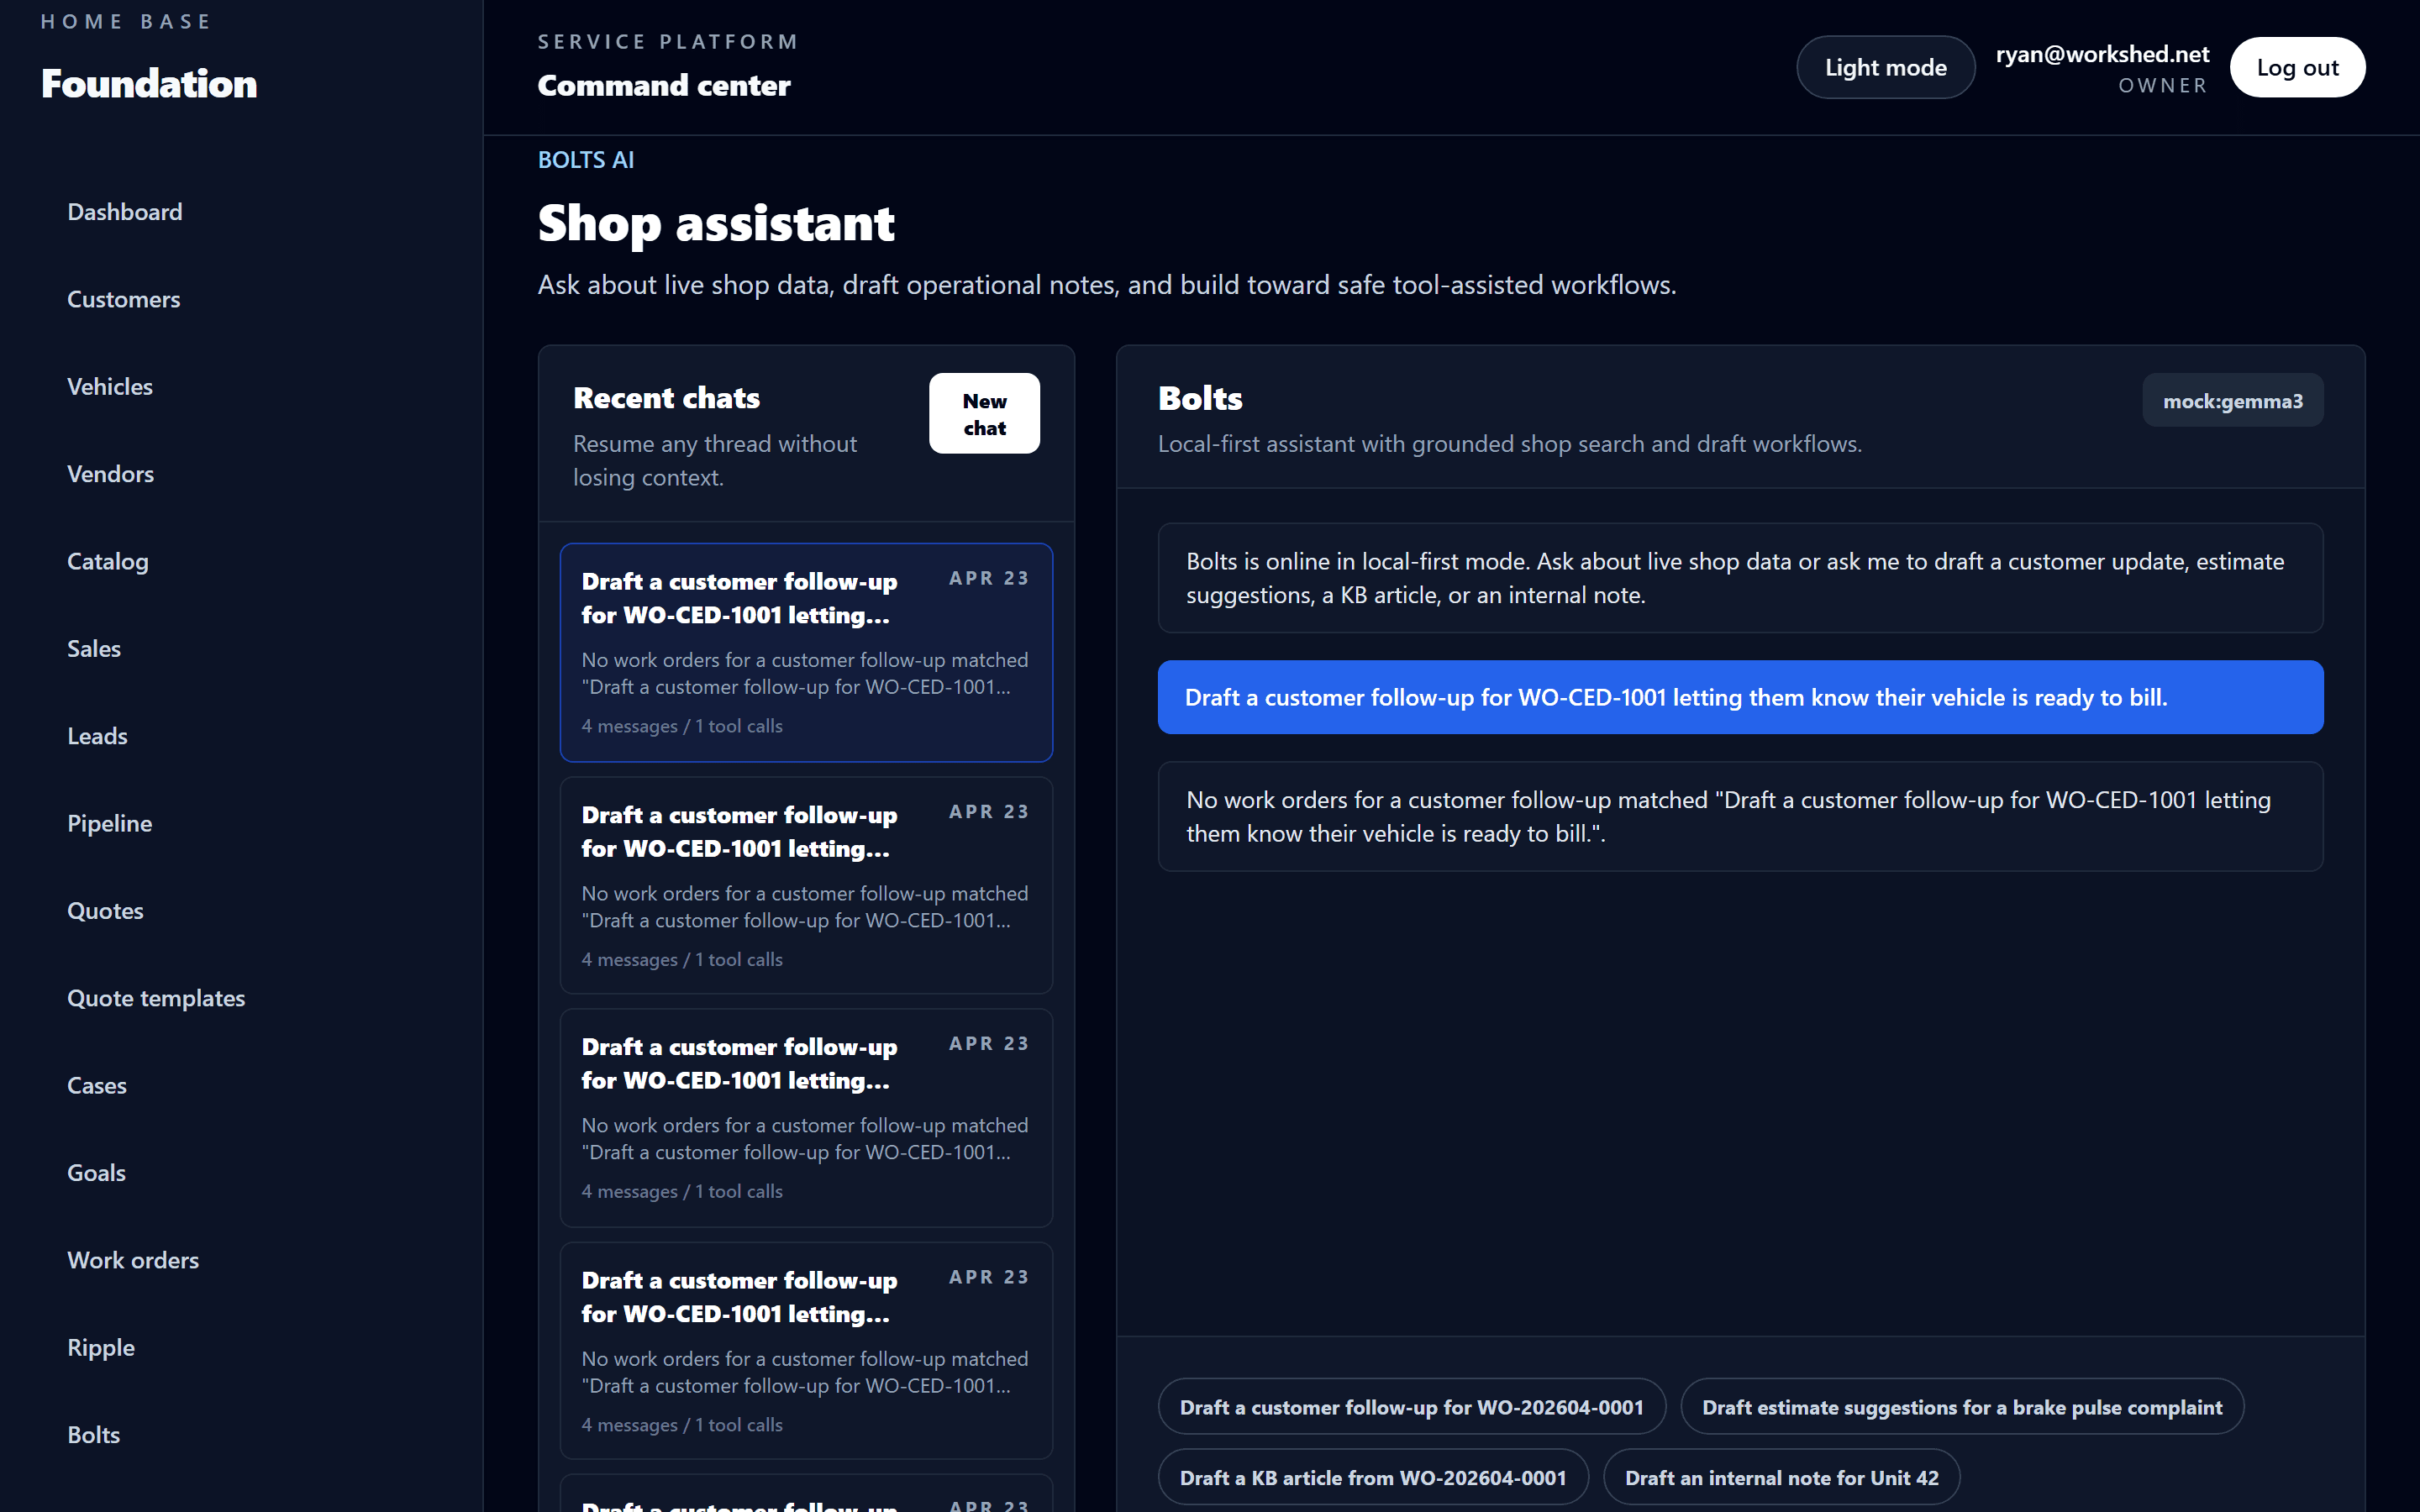Click the BOLTS AI breadcrumb label

[x=586, y=160]
